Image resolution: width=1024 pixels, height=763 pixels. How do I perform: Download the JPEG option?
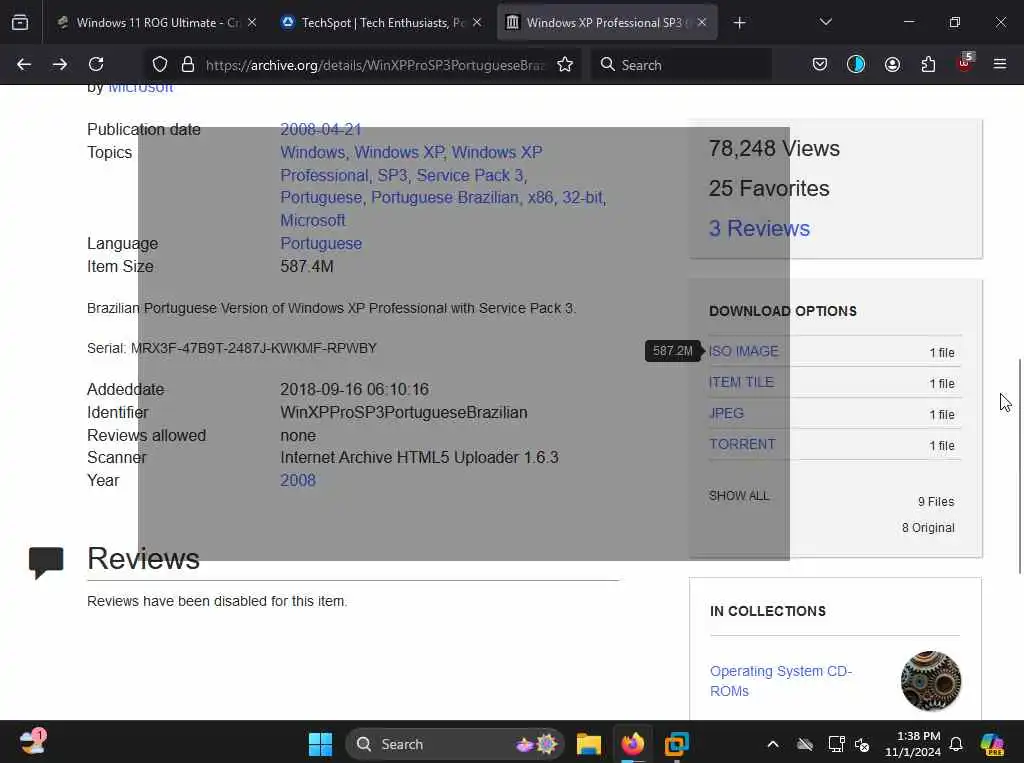(x=726, y=414)
